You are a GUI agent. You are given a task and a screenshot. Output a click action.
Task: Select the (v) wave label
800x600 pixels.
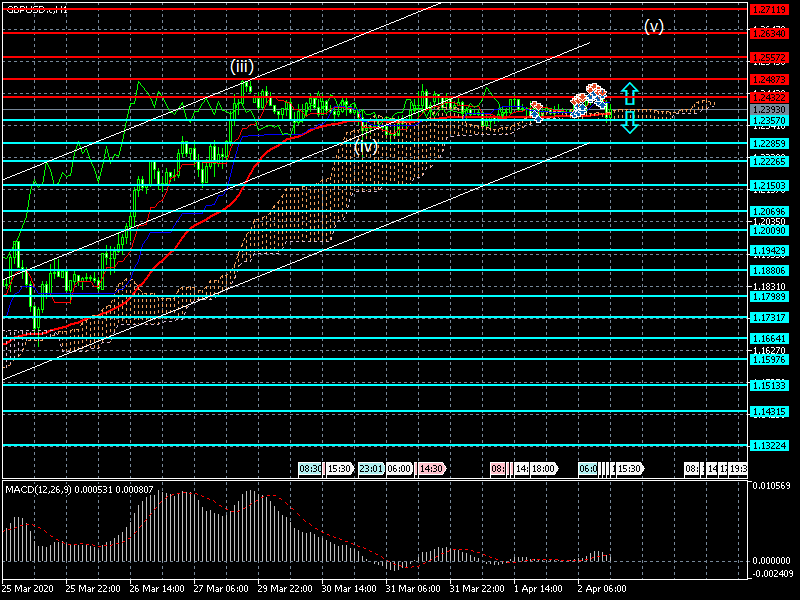[653, 26]
